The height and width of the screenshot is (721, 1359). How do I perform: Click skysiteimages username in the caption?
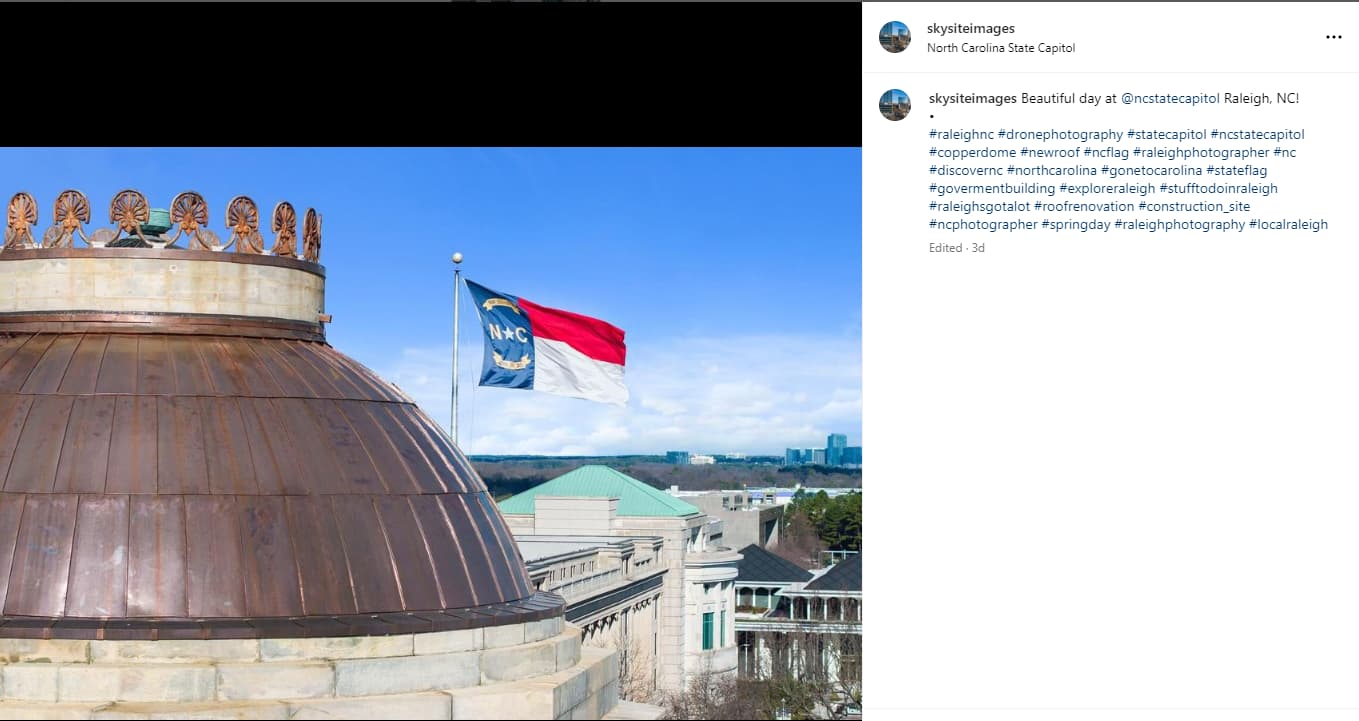[972, 98]
